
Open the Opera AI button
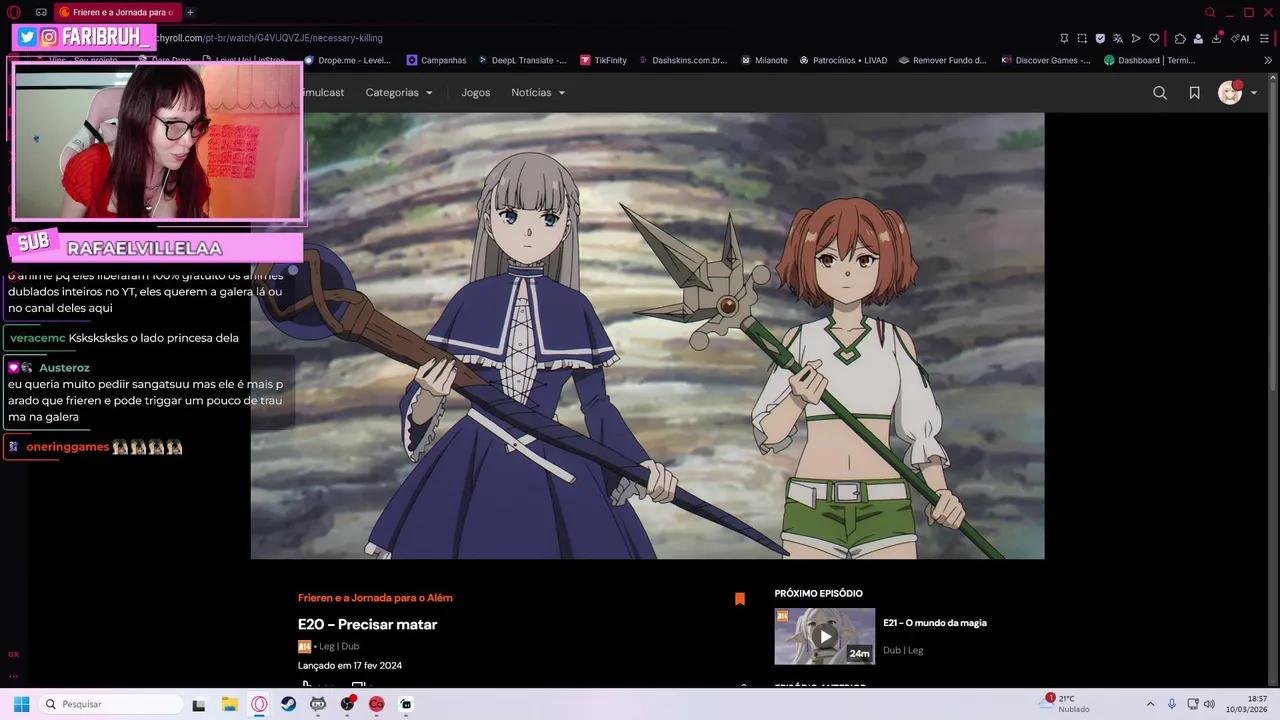click(x=1240, y=38)
